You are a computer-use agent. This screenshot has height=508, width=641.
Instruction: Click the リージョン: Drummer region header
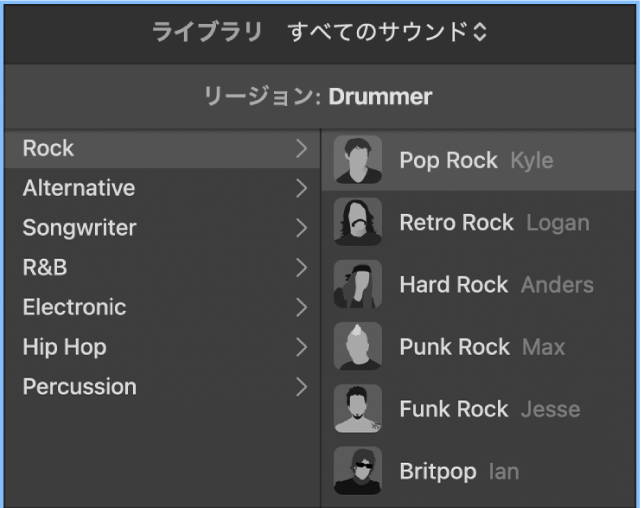tap(318, 97)
